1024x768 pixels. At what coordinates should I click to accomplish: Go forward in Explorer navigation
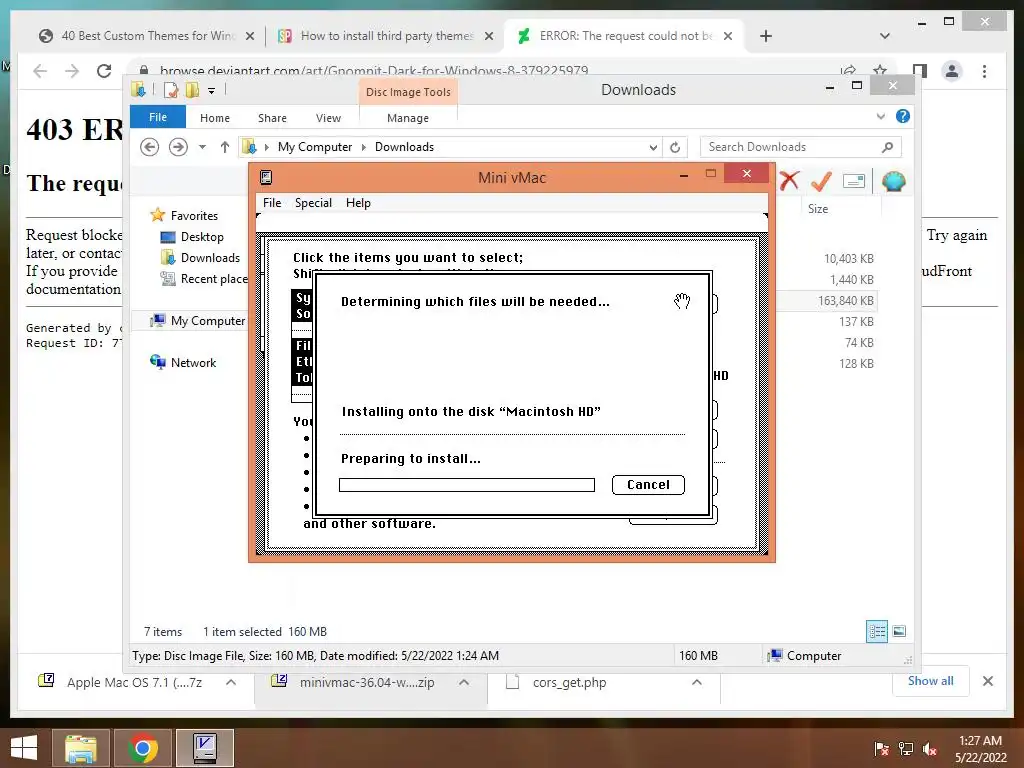tap(178, 147)
